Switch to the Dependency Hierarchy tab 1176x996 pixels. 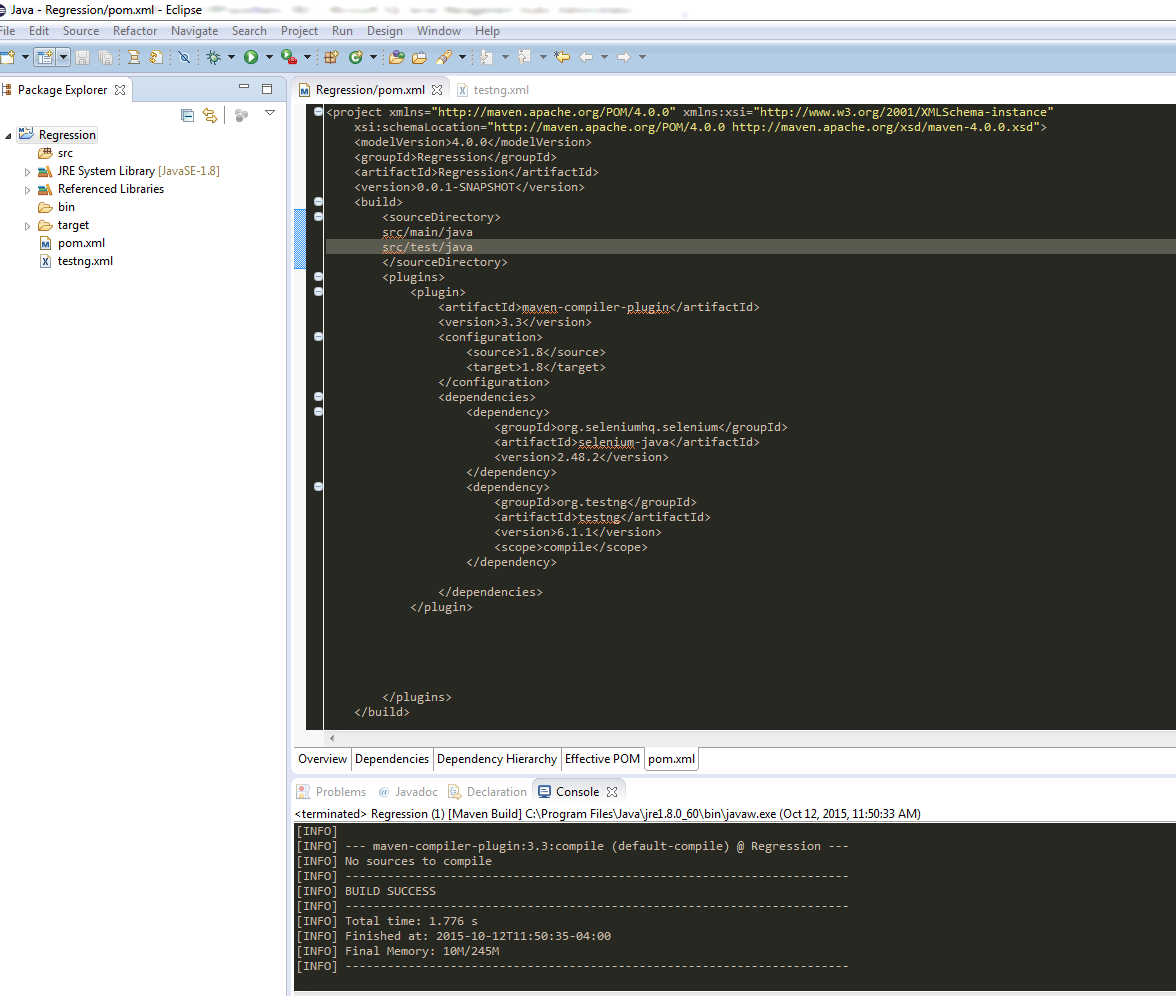point(496,759)
